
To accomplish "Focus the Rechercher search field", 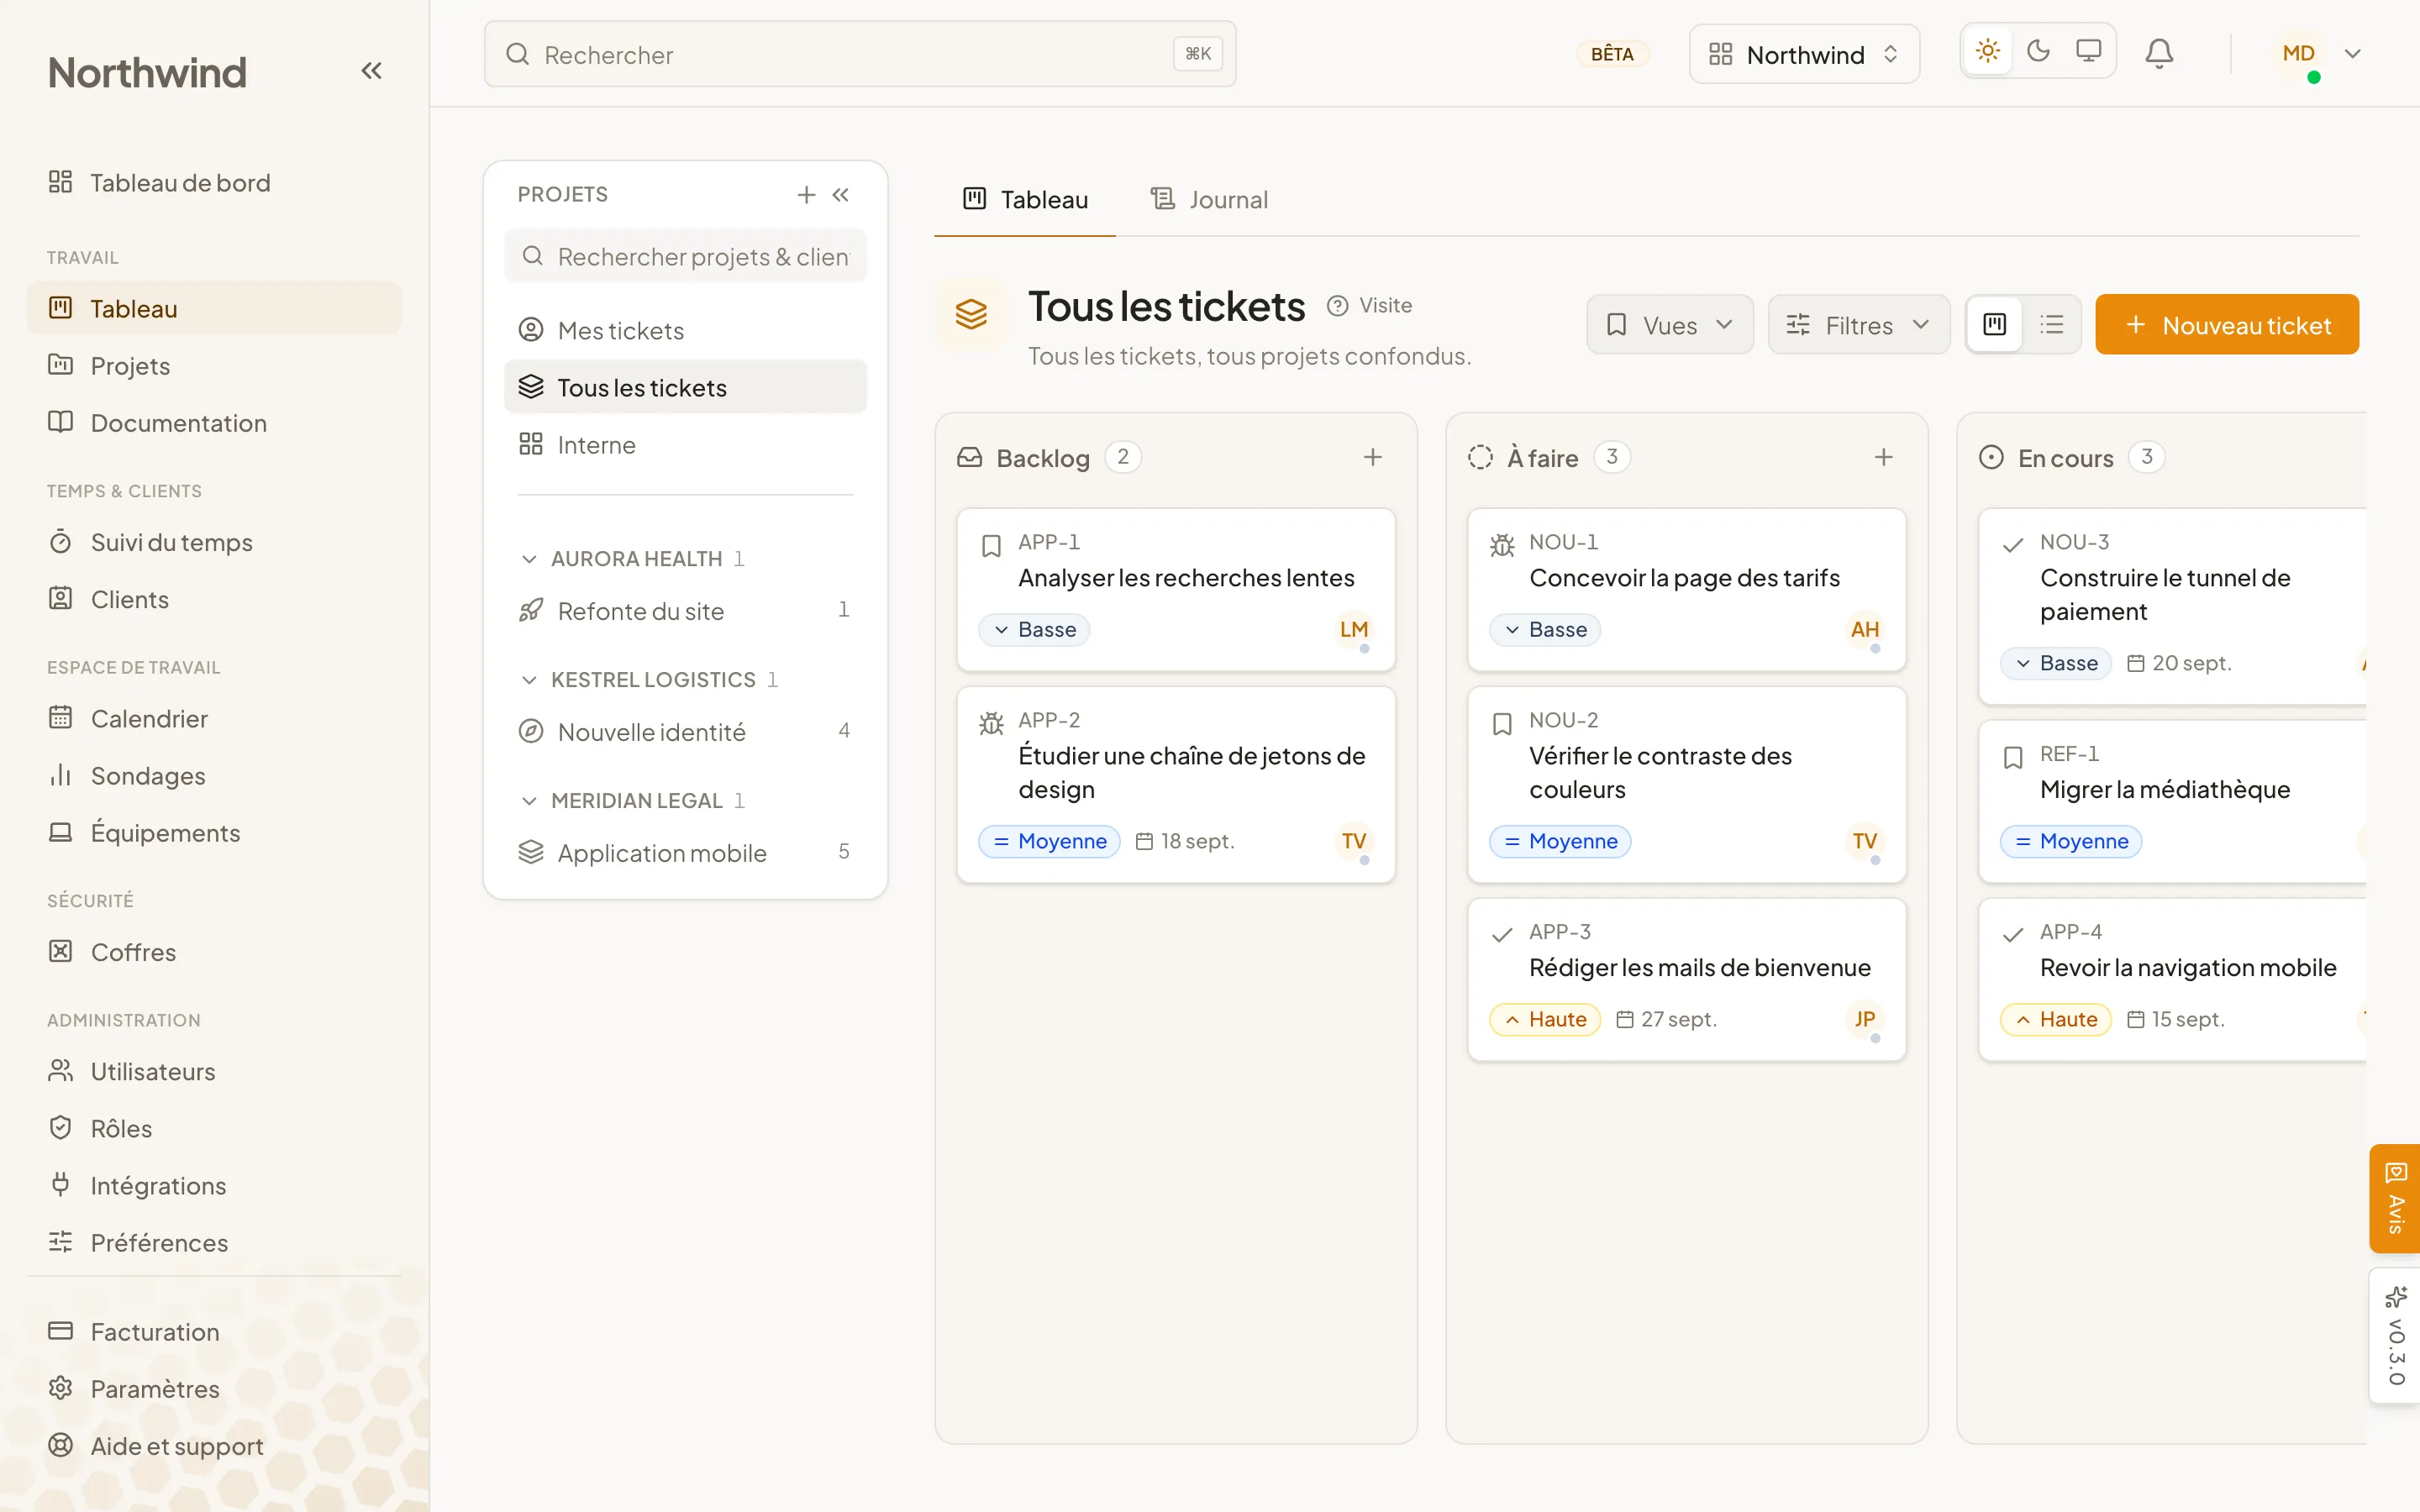I will pyautogui.click(x=860, y=54).
